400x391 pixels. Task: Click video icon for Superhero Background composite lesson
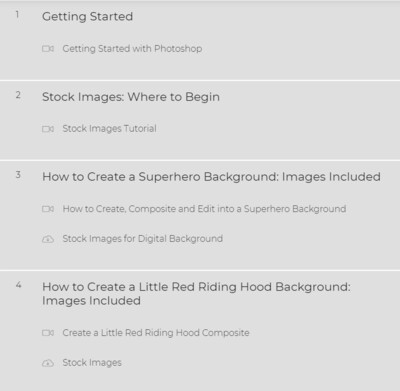[x=48, y=209]
